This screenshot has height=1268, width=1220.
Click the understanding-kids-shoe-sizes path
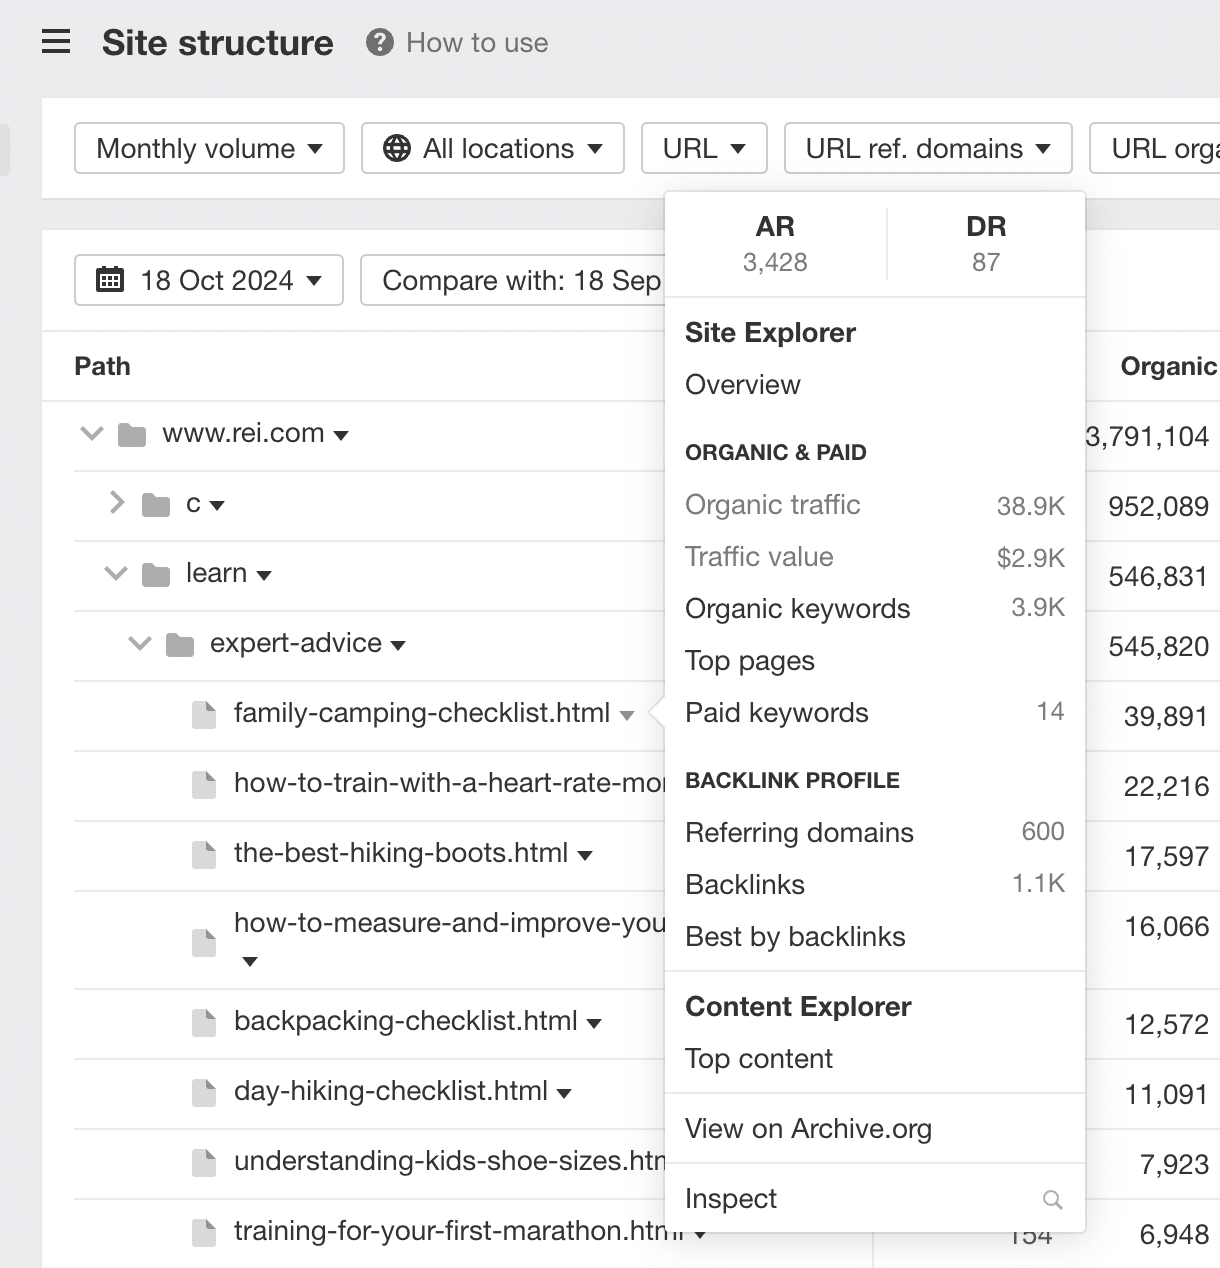449,1160
